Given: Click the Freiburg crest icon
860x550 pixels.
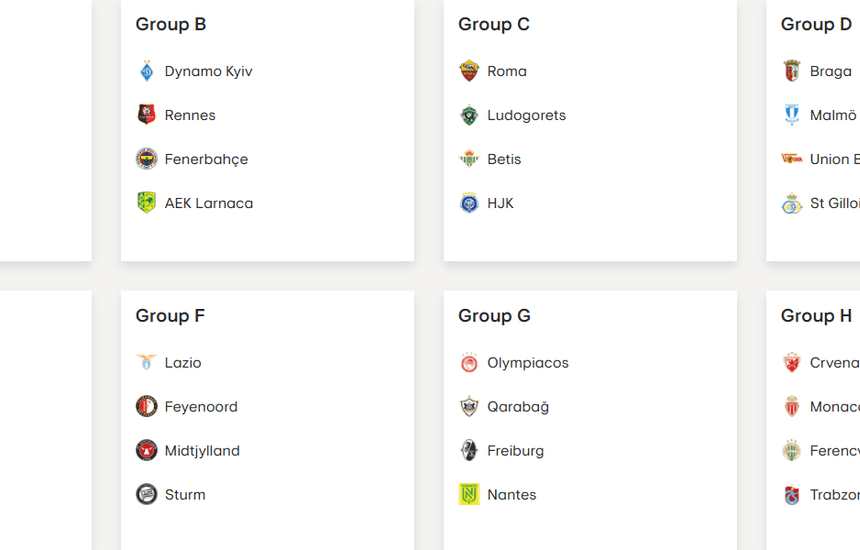Looking at the screenshot, I should pos(469,451).
